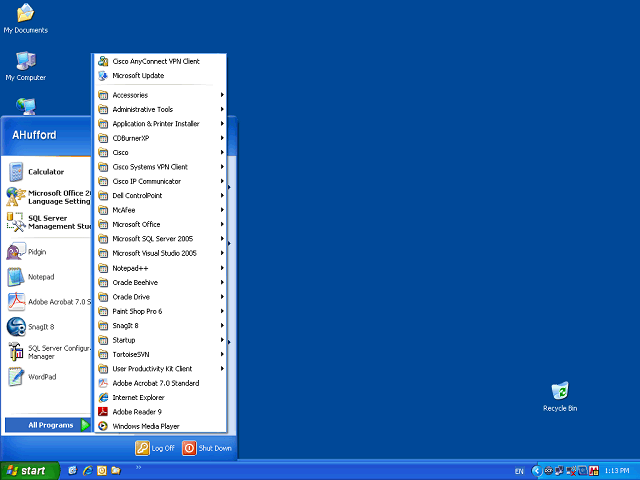The width and height of the screenshot is (640, 480).
Task: Expand Application & Printer Installer folder
Action: click(x=160, y=124)
